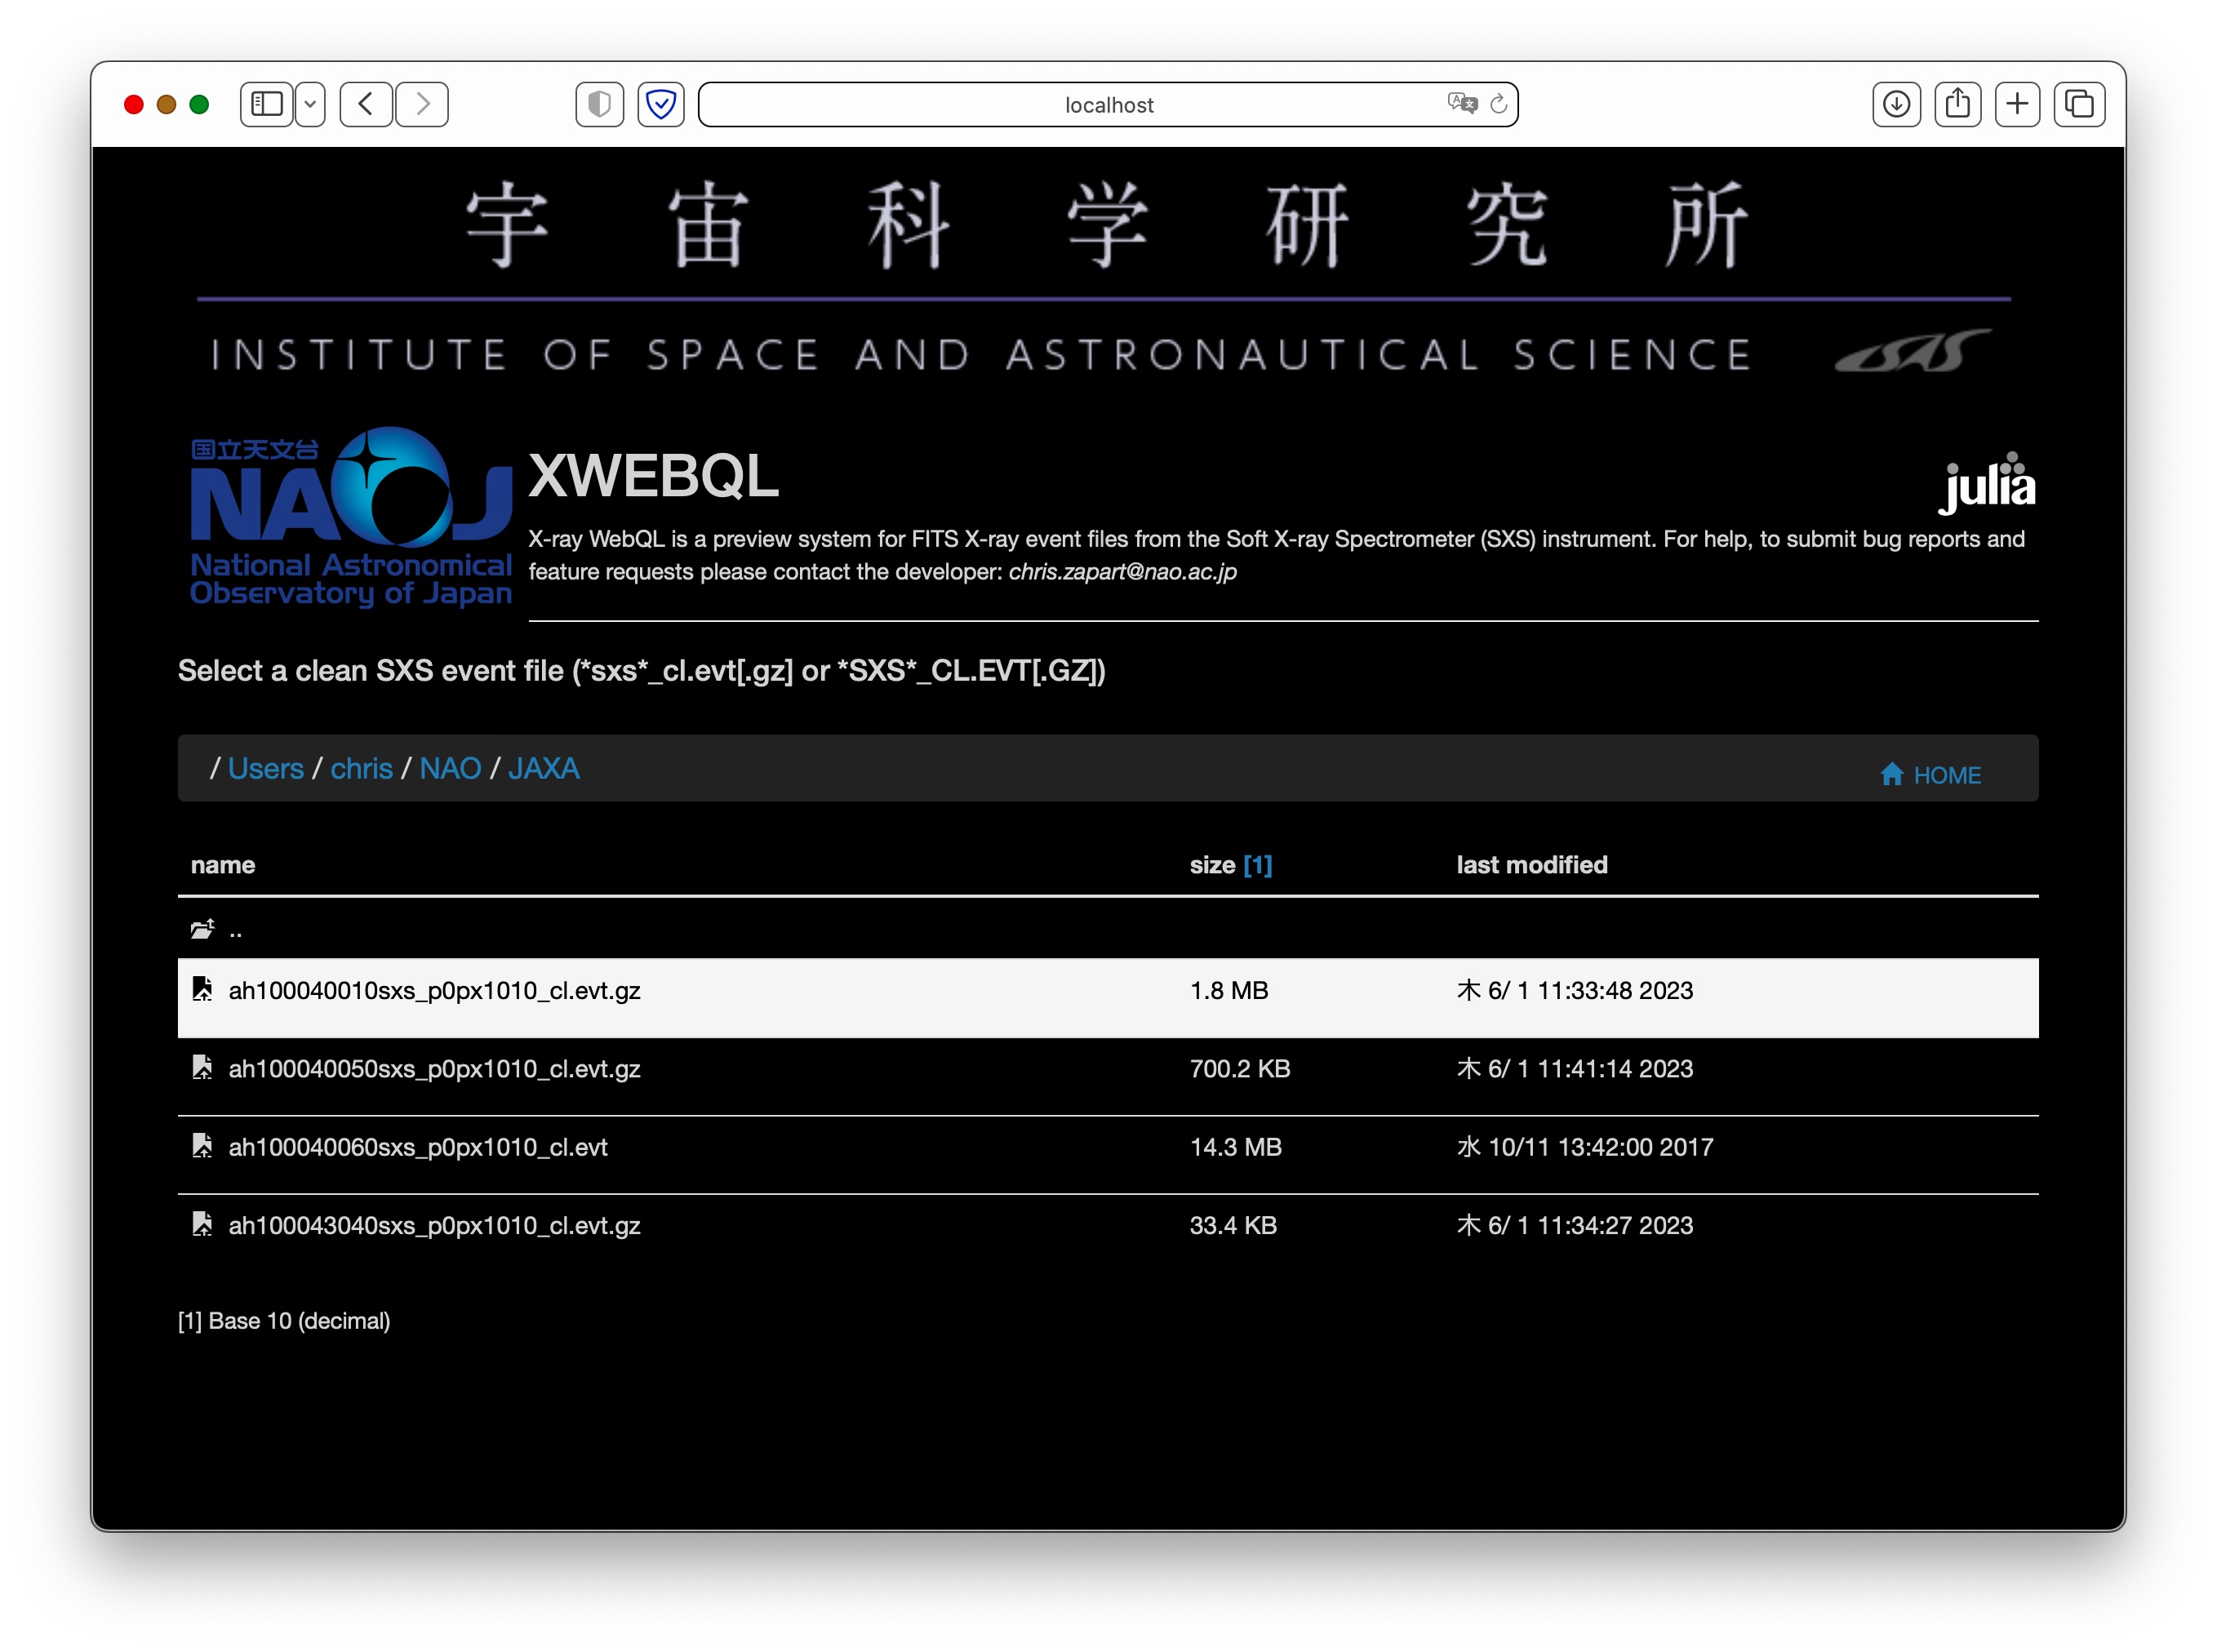
Task: Toggle the Safari sidebar button
Action: click(266, 104)
